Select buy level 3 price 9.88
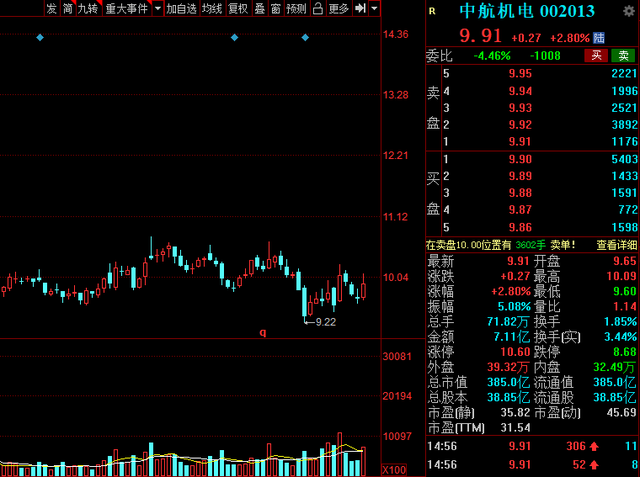 pyautogui.click(x=520, y=193)
